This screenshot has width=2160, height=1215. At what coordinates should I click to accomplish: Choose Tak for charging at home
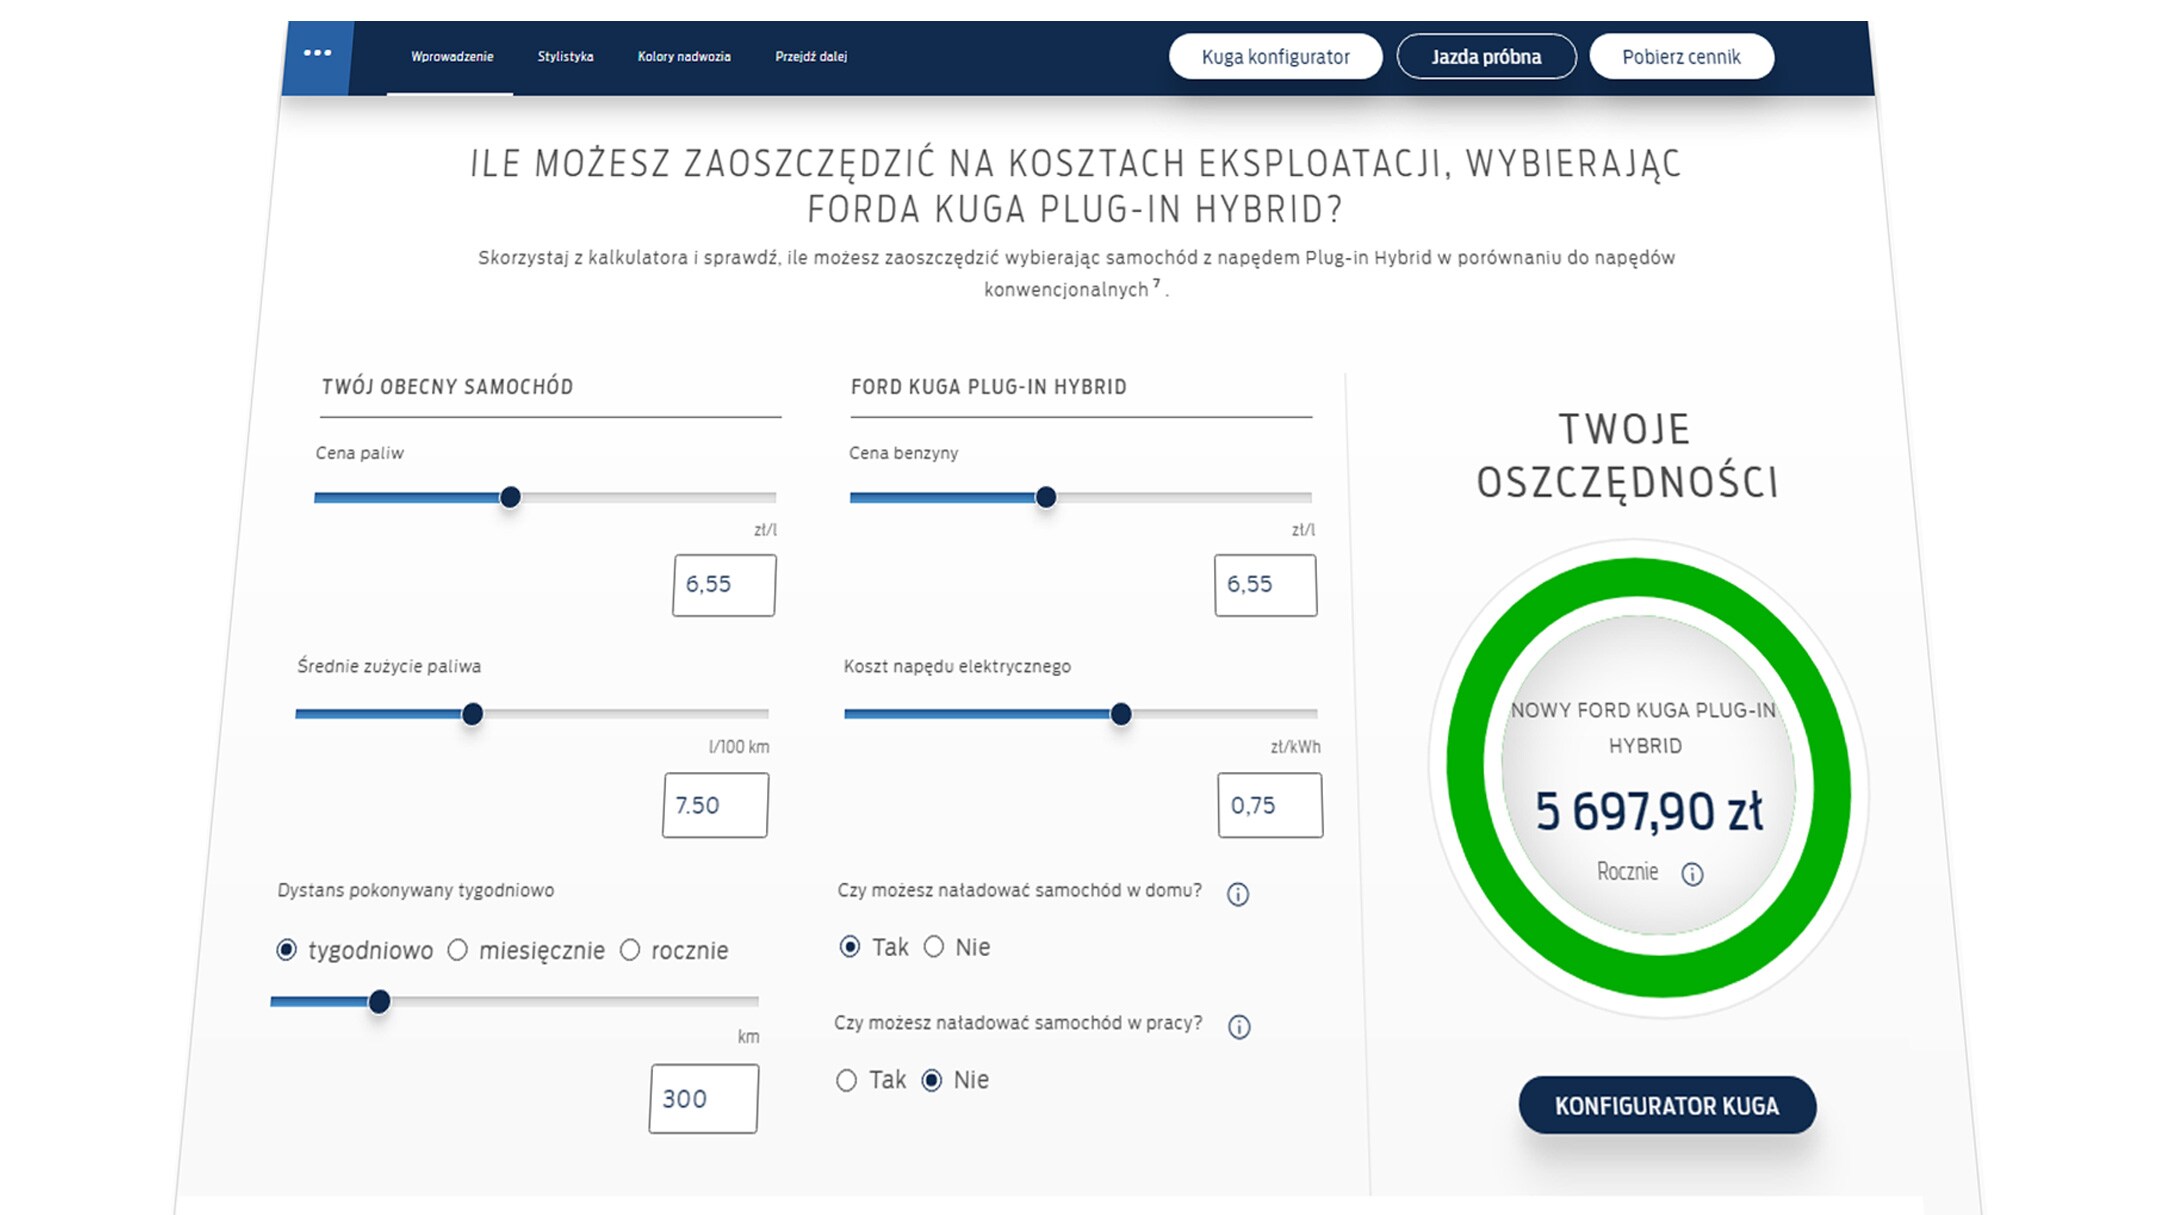click(850, 947)
